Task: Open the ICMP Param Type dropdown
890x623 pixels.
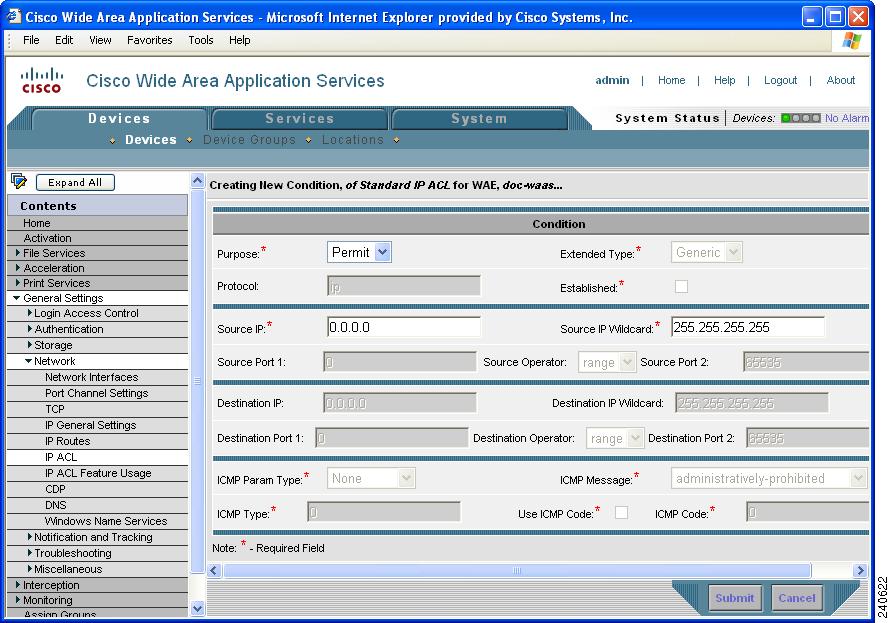Action: pyautogui.click(x=371, y=478)
